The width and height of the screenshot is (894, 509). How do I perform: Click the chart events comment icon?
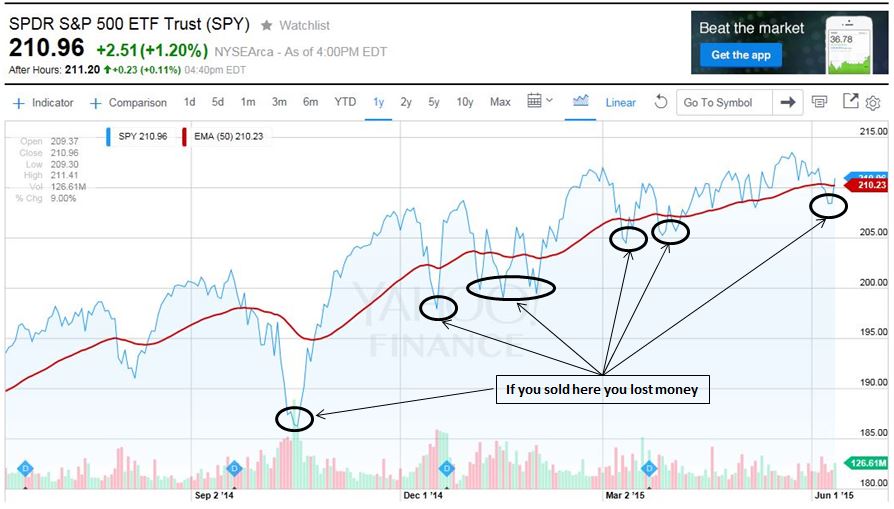pos(820,102)
